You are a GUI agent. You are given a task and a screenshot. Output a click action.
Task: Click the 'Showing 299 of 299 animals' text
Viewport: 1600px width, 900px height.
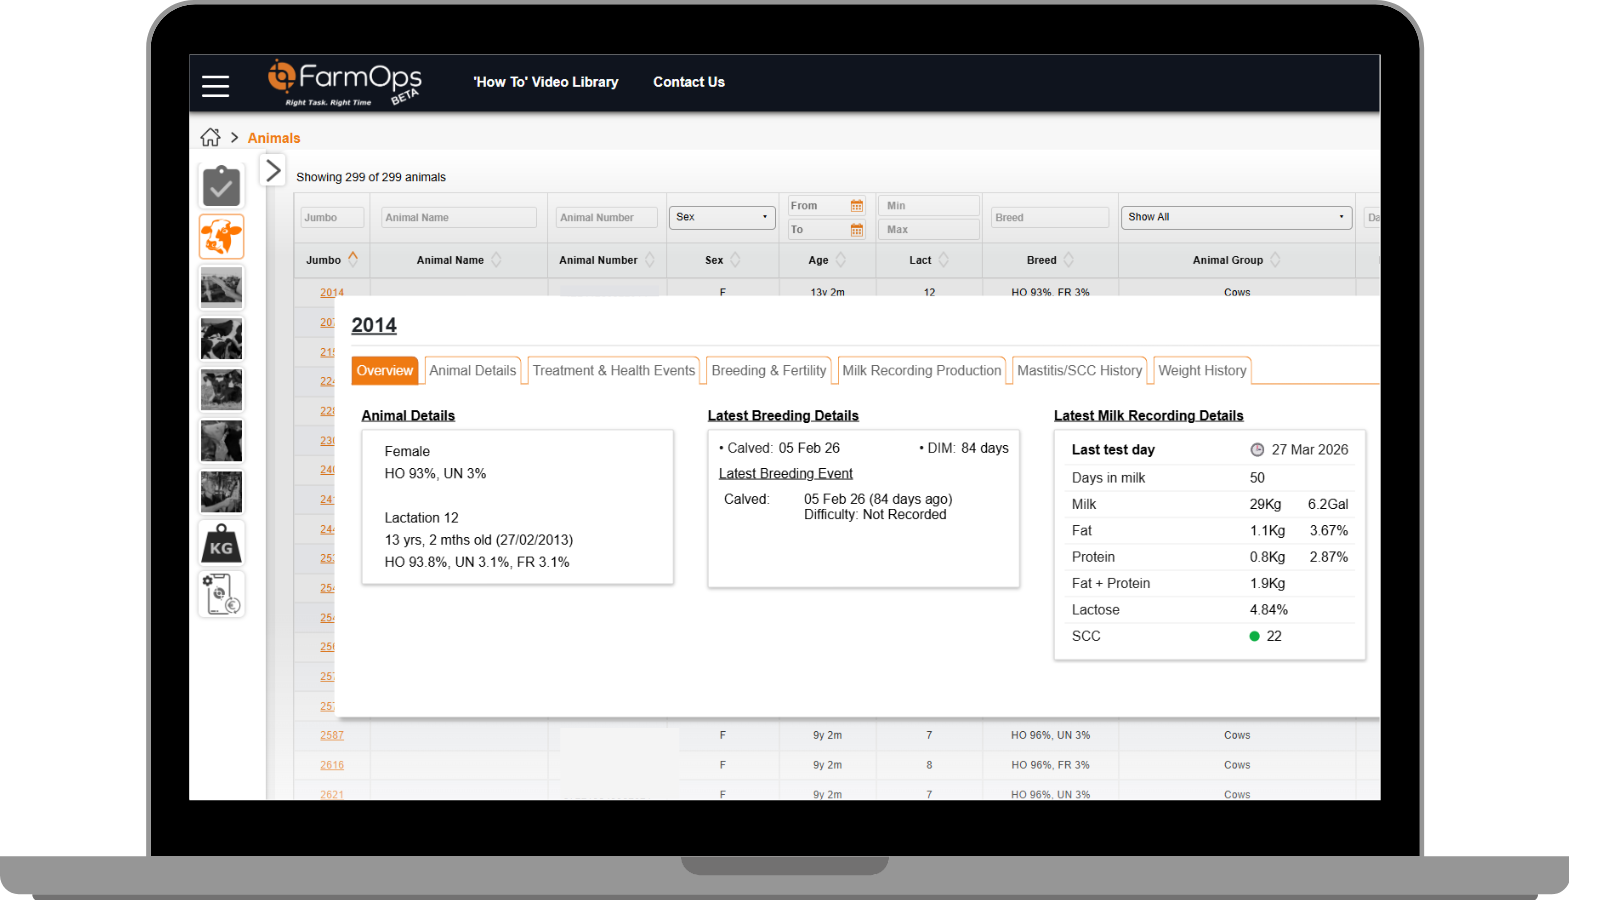(x=371, y=177)
